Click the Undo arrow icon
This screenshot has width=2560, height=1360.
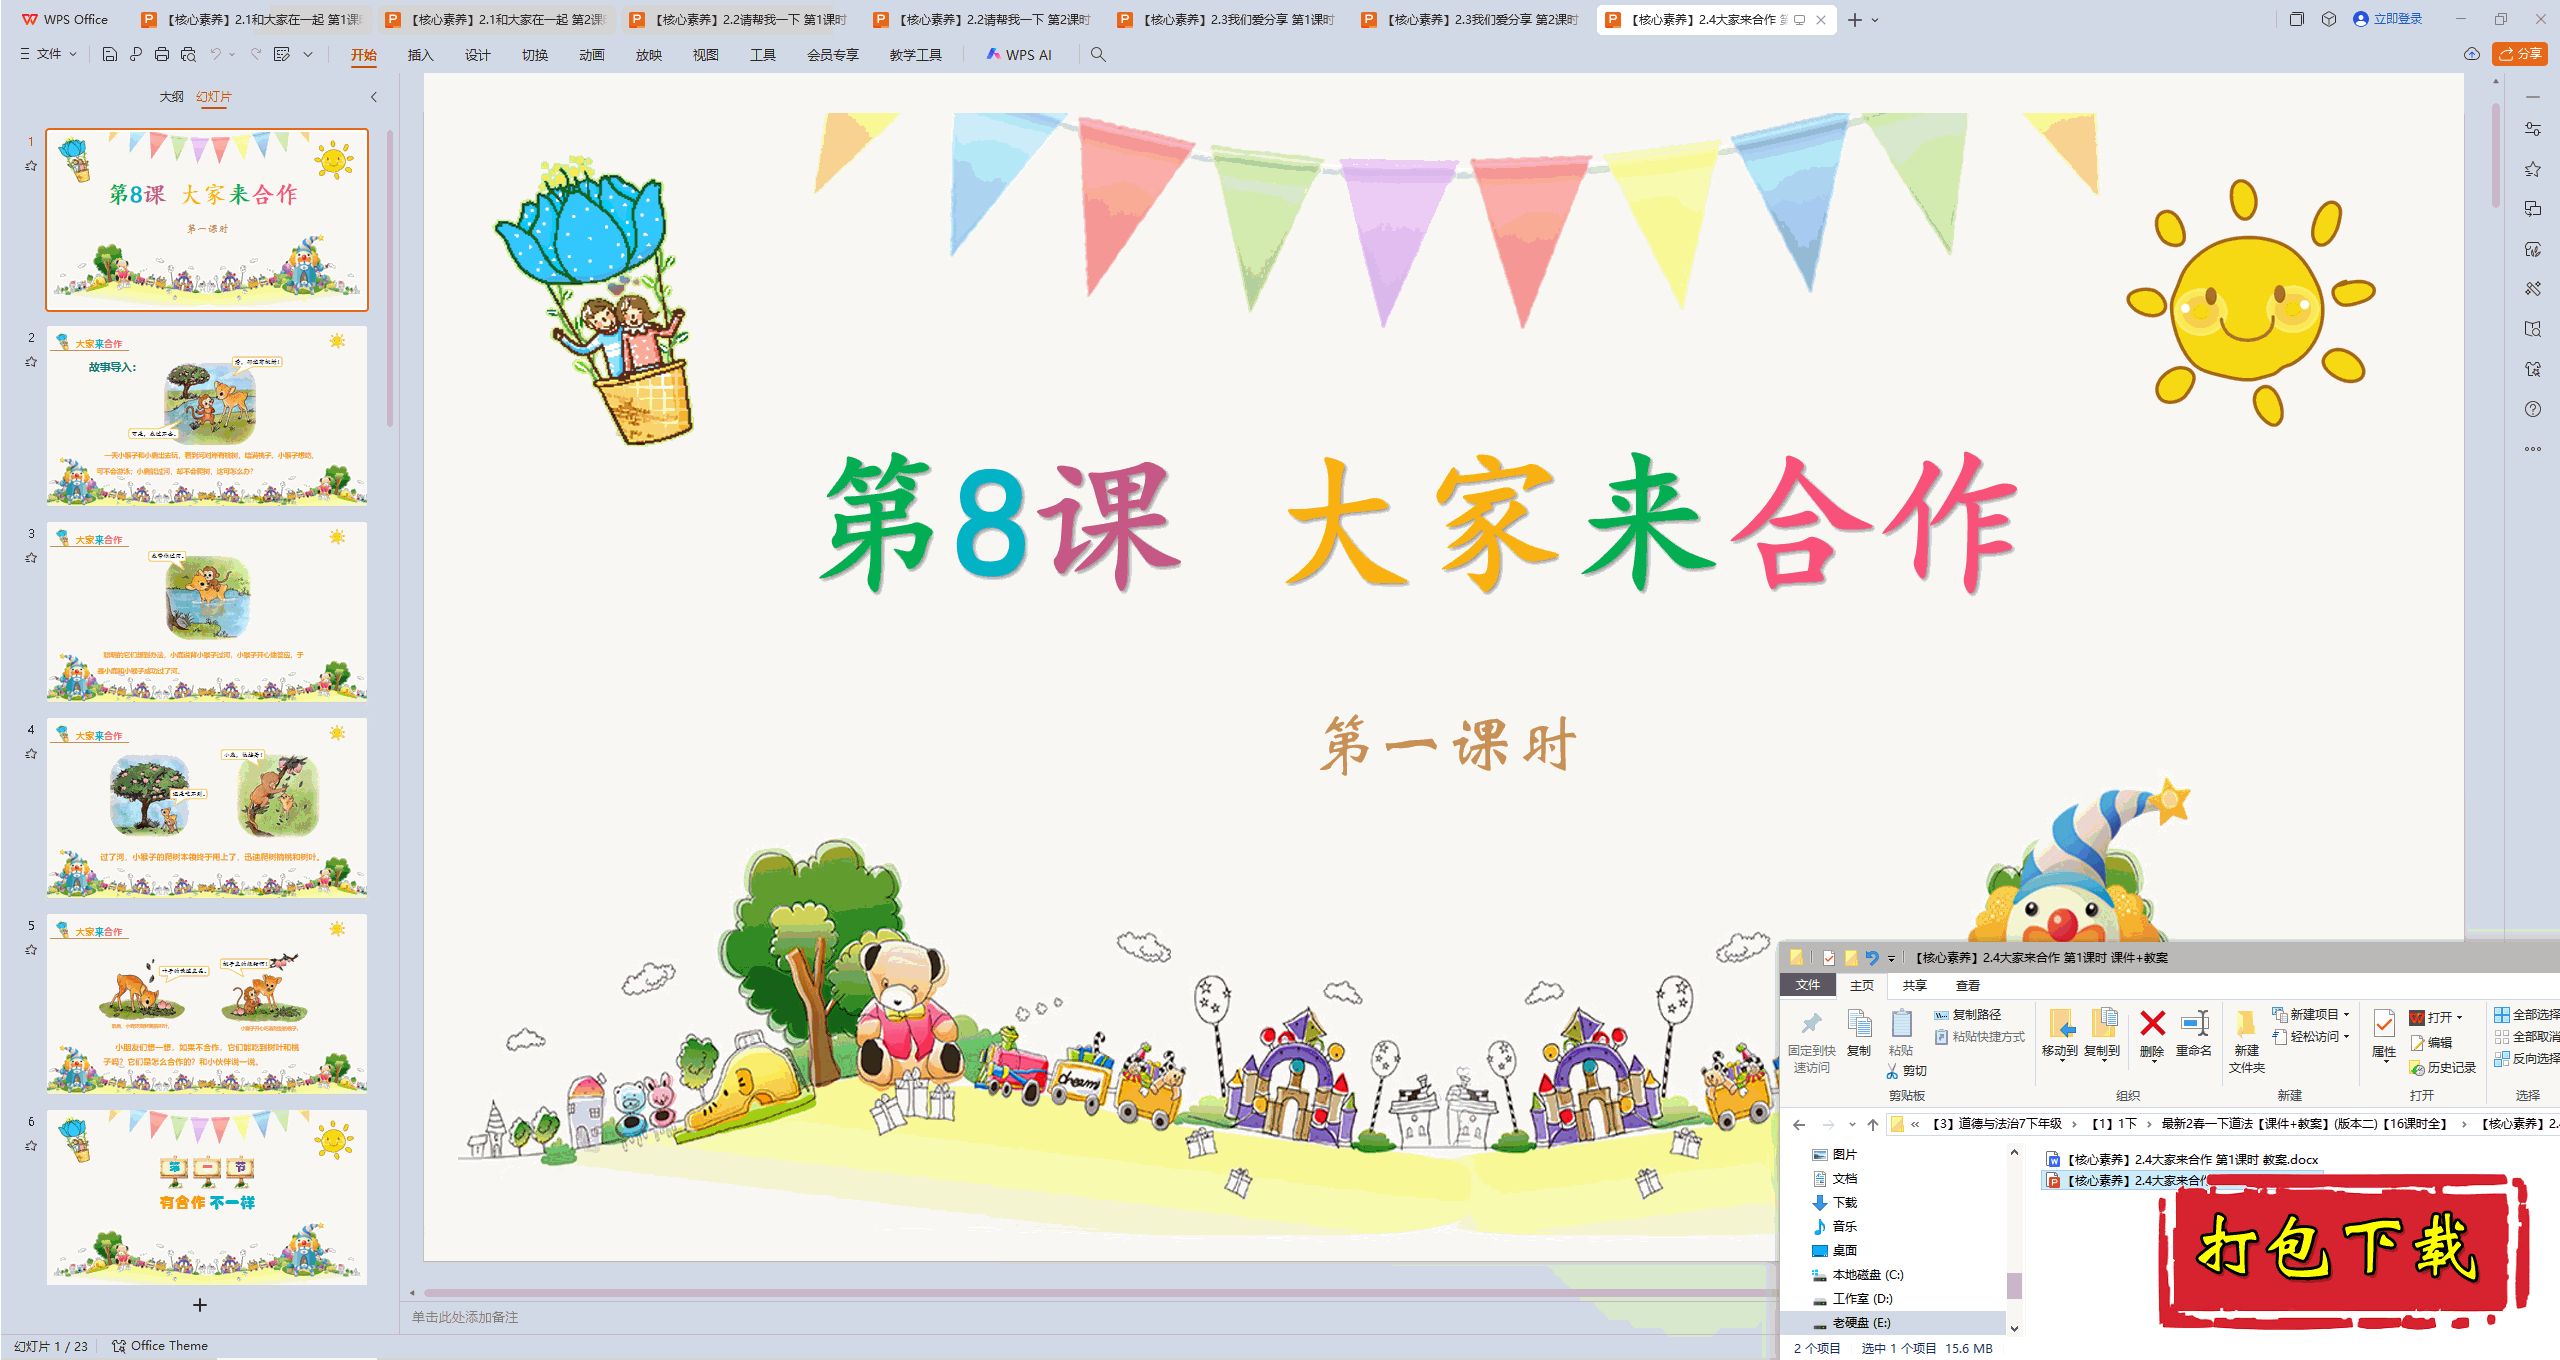215,54
